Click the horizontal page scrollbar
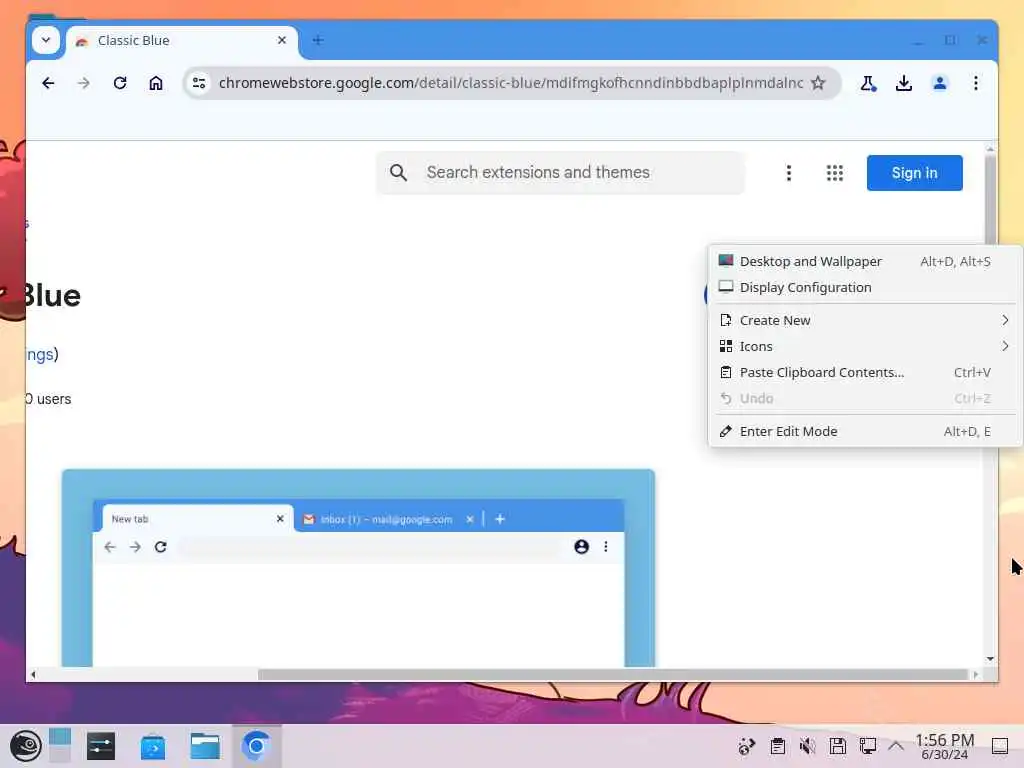The height and width of the screenshot is (768, 1024). click(612, 674)
